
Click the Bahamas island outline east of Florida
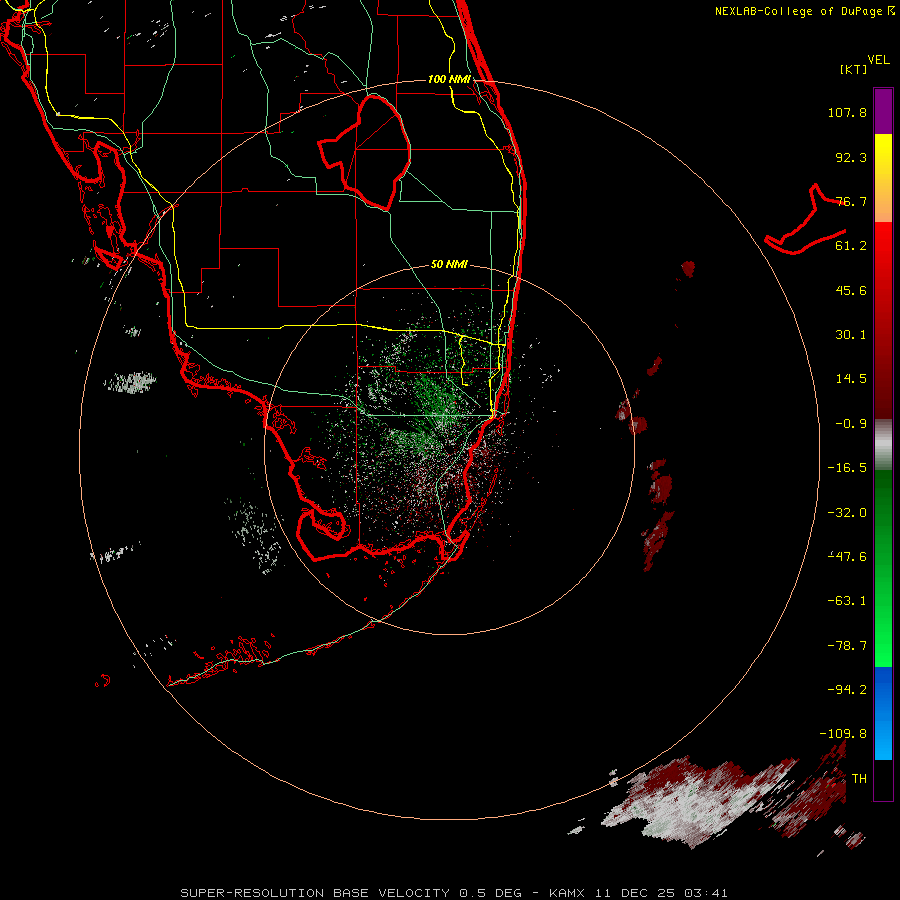point(806,221)
